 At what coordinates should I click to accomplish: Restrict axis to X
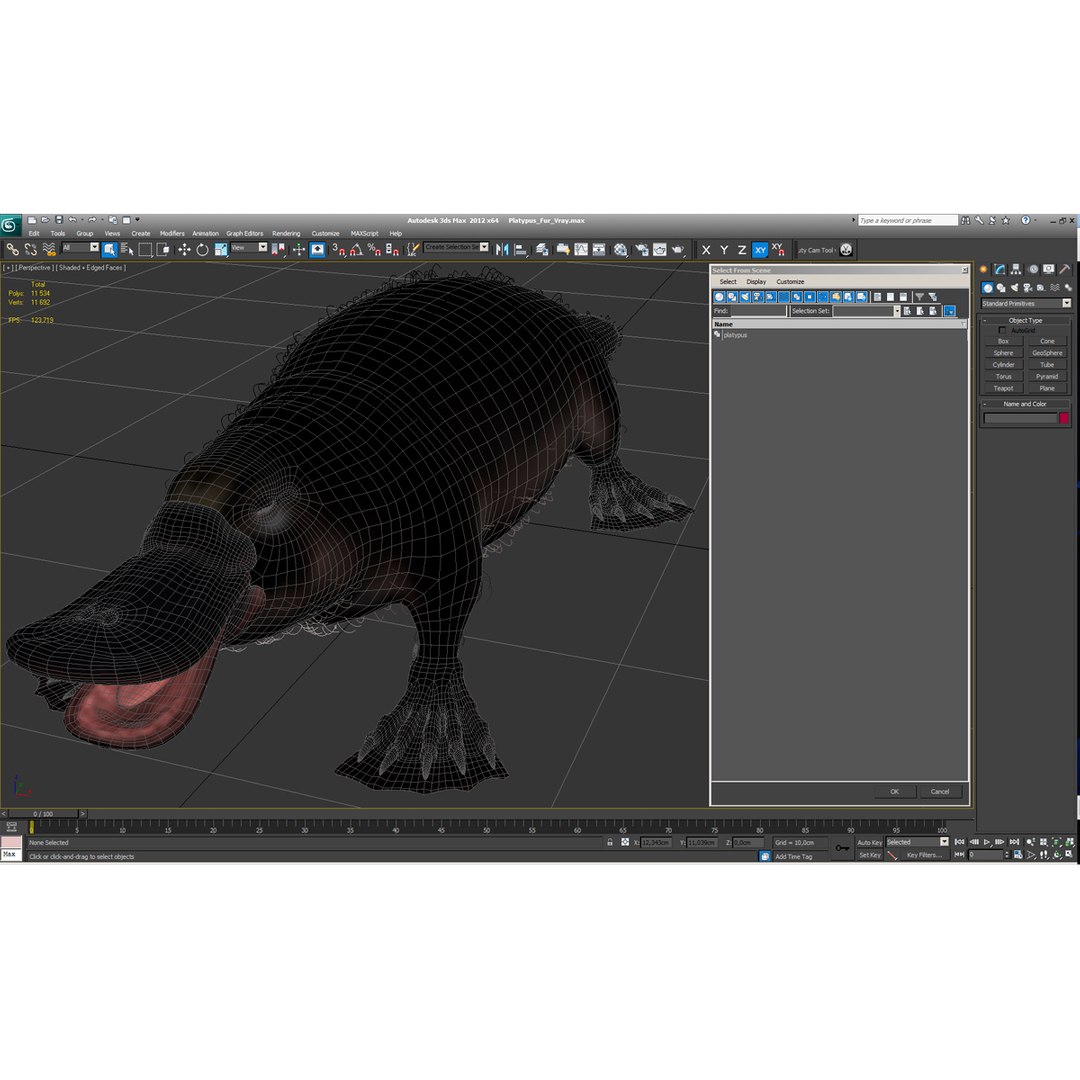[x=706, y=250]
